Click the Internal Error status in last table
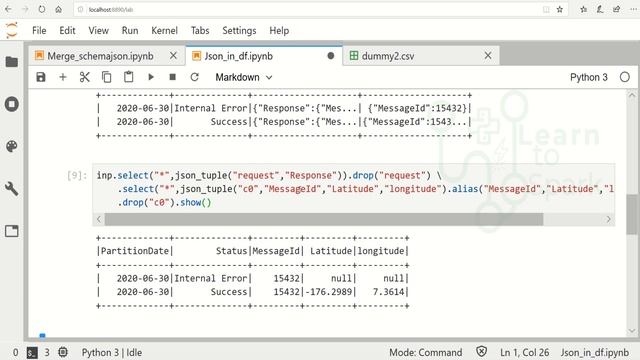640x360 pixels. (211, 278)
